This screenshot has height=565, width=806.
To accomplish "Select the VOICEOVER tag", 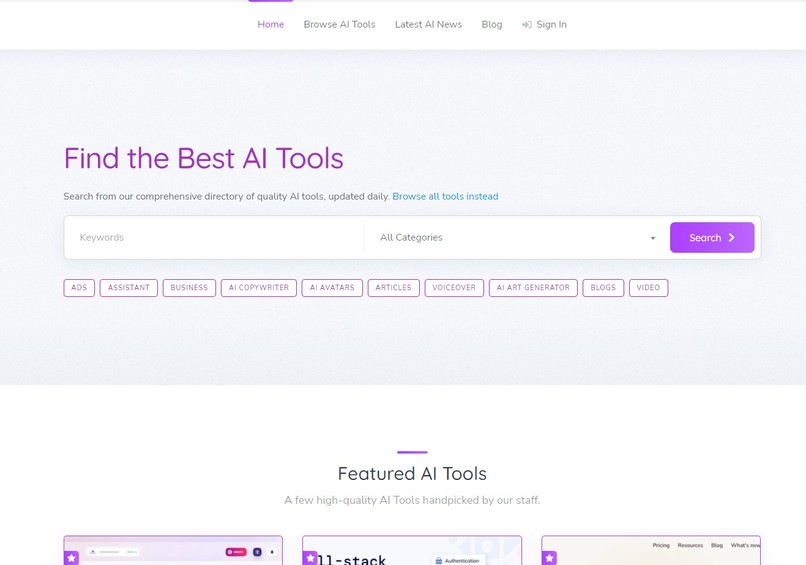I will 454,288.
